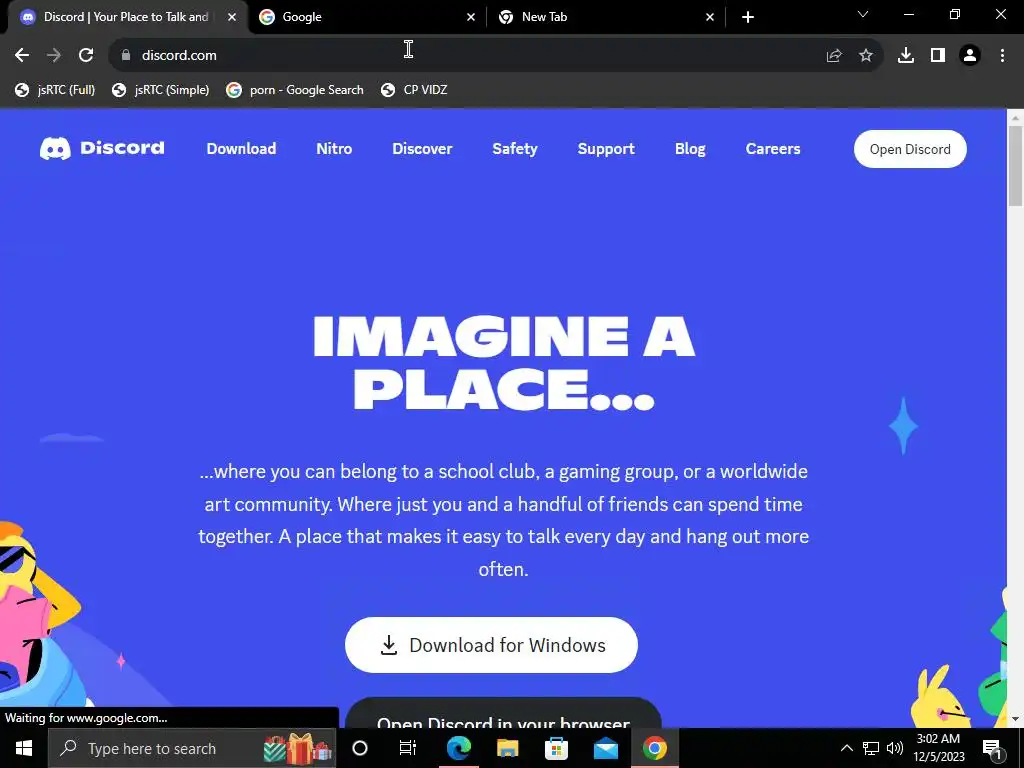The image size is (1024, 768).
Task: Go back using the browser back arrow
Action: (x=22, y=56)
